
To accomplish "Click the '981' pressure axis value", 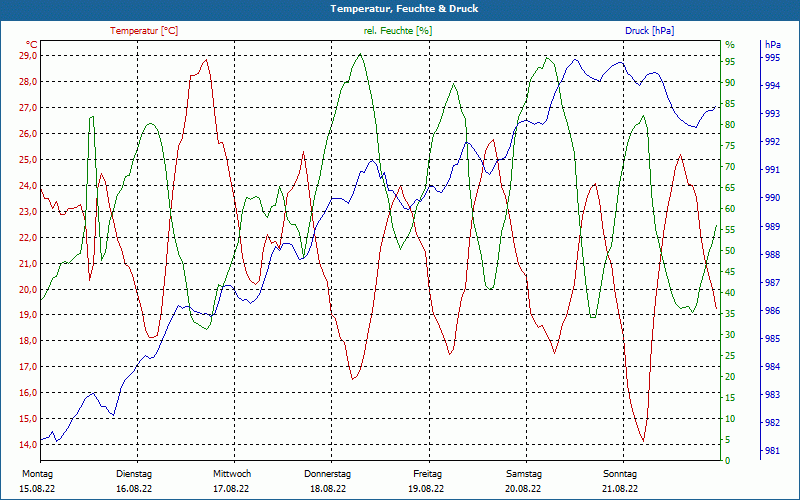I will tap(772, 451).
